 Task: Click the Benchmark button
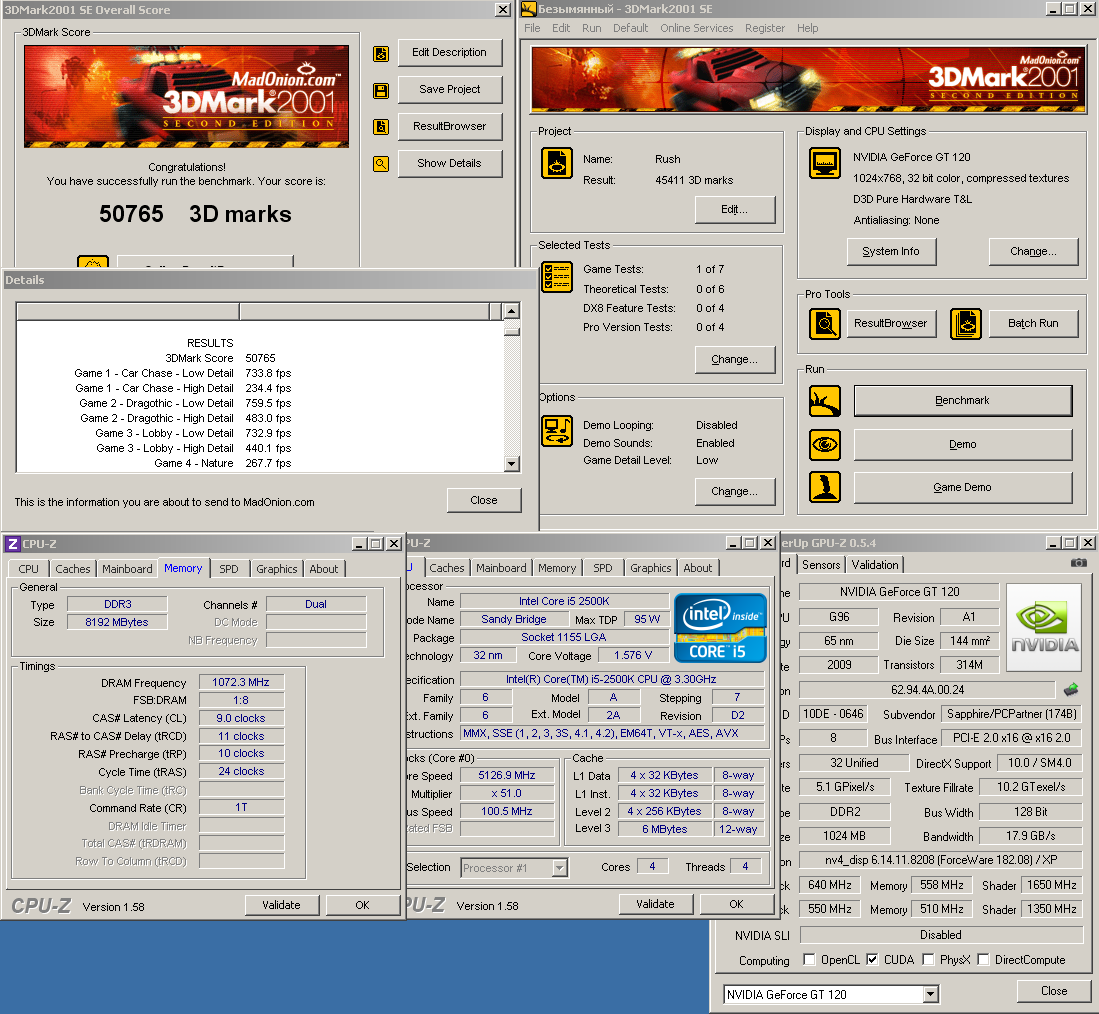[x=962, y=400]
